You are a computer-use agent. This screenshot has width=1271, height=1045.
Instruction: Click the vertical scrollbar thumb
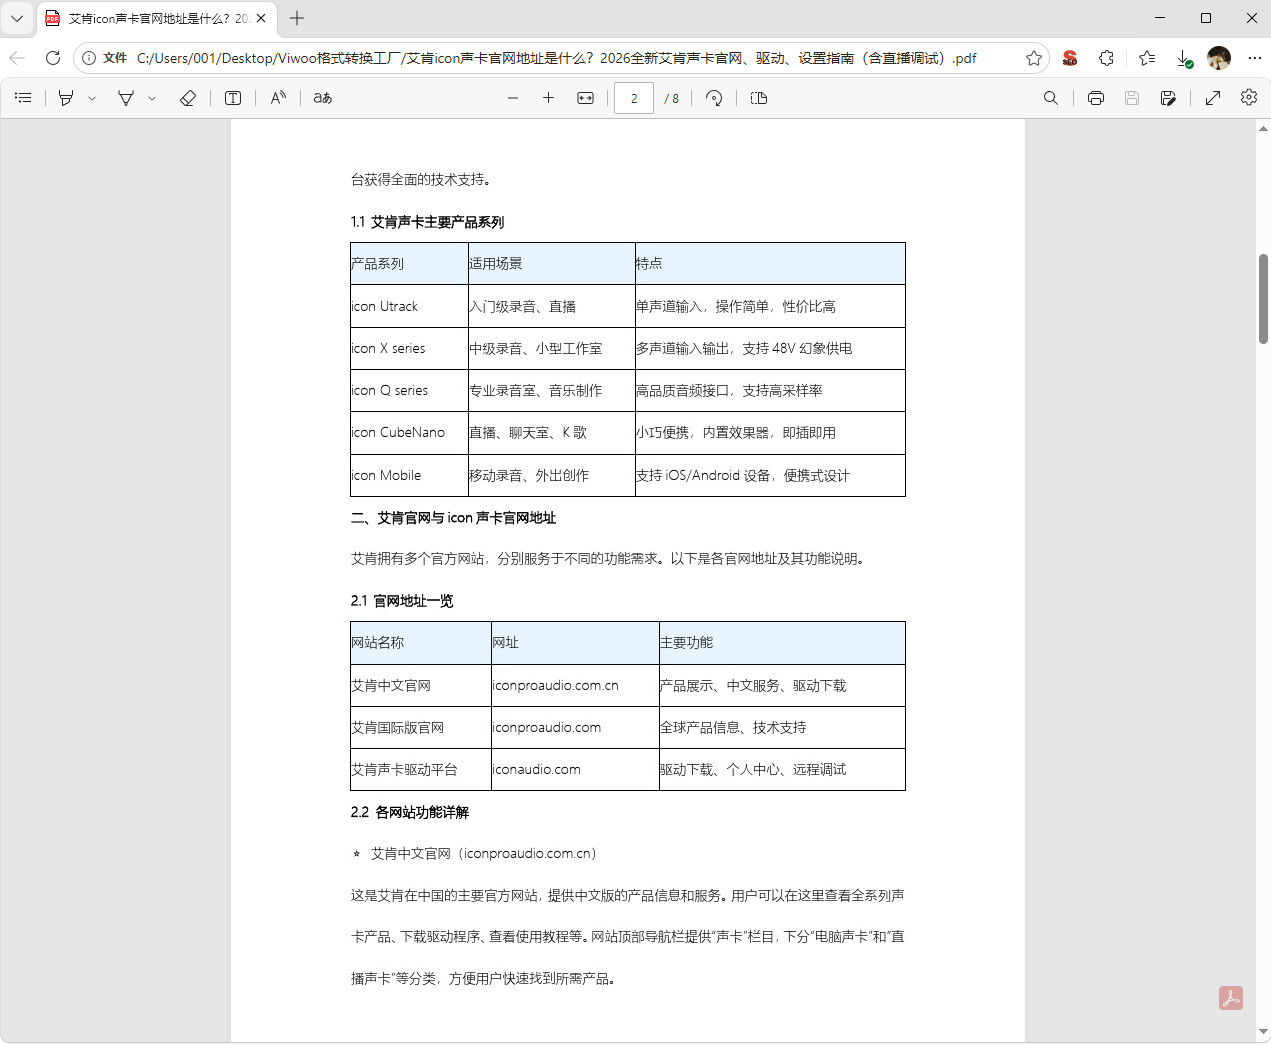pyautogui.click(x=1263, y=299)
